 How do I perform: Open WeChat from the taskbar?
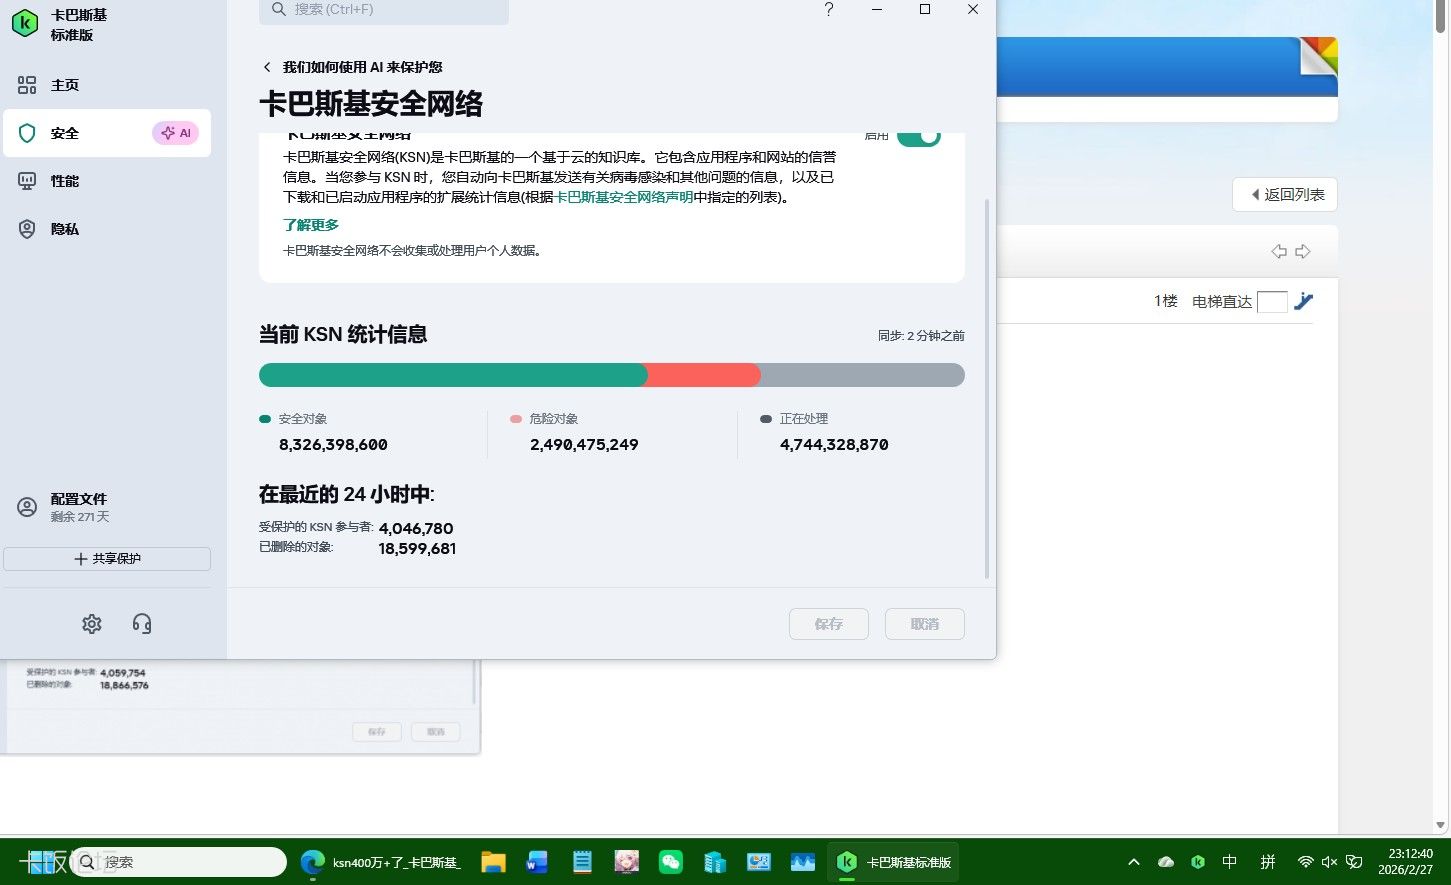pyautogui.click(x=671, y=862)
